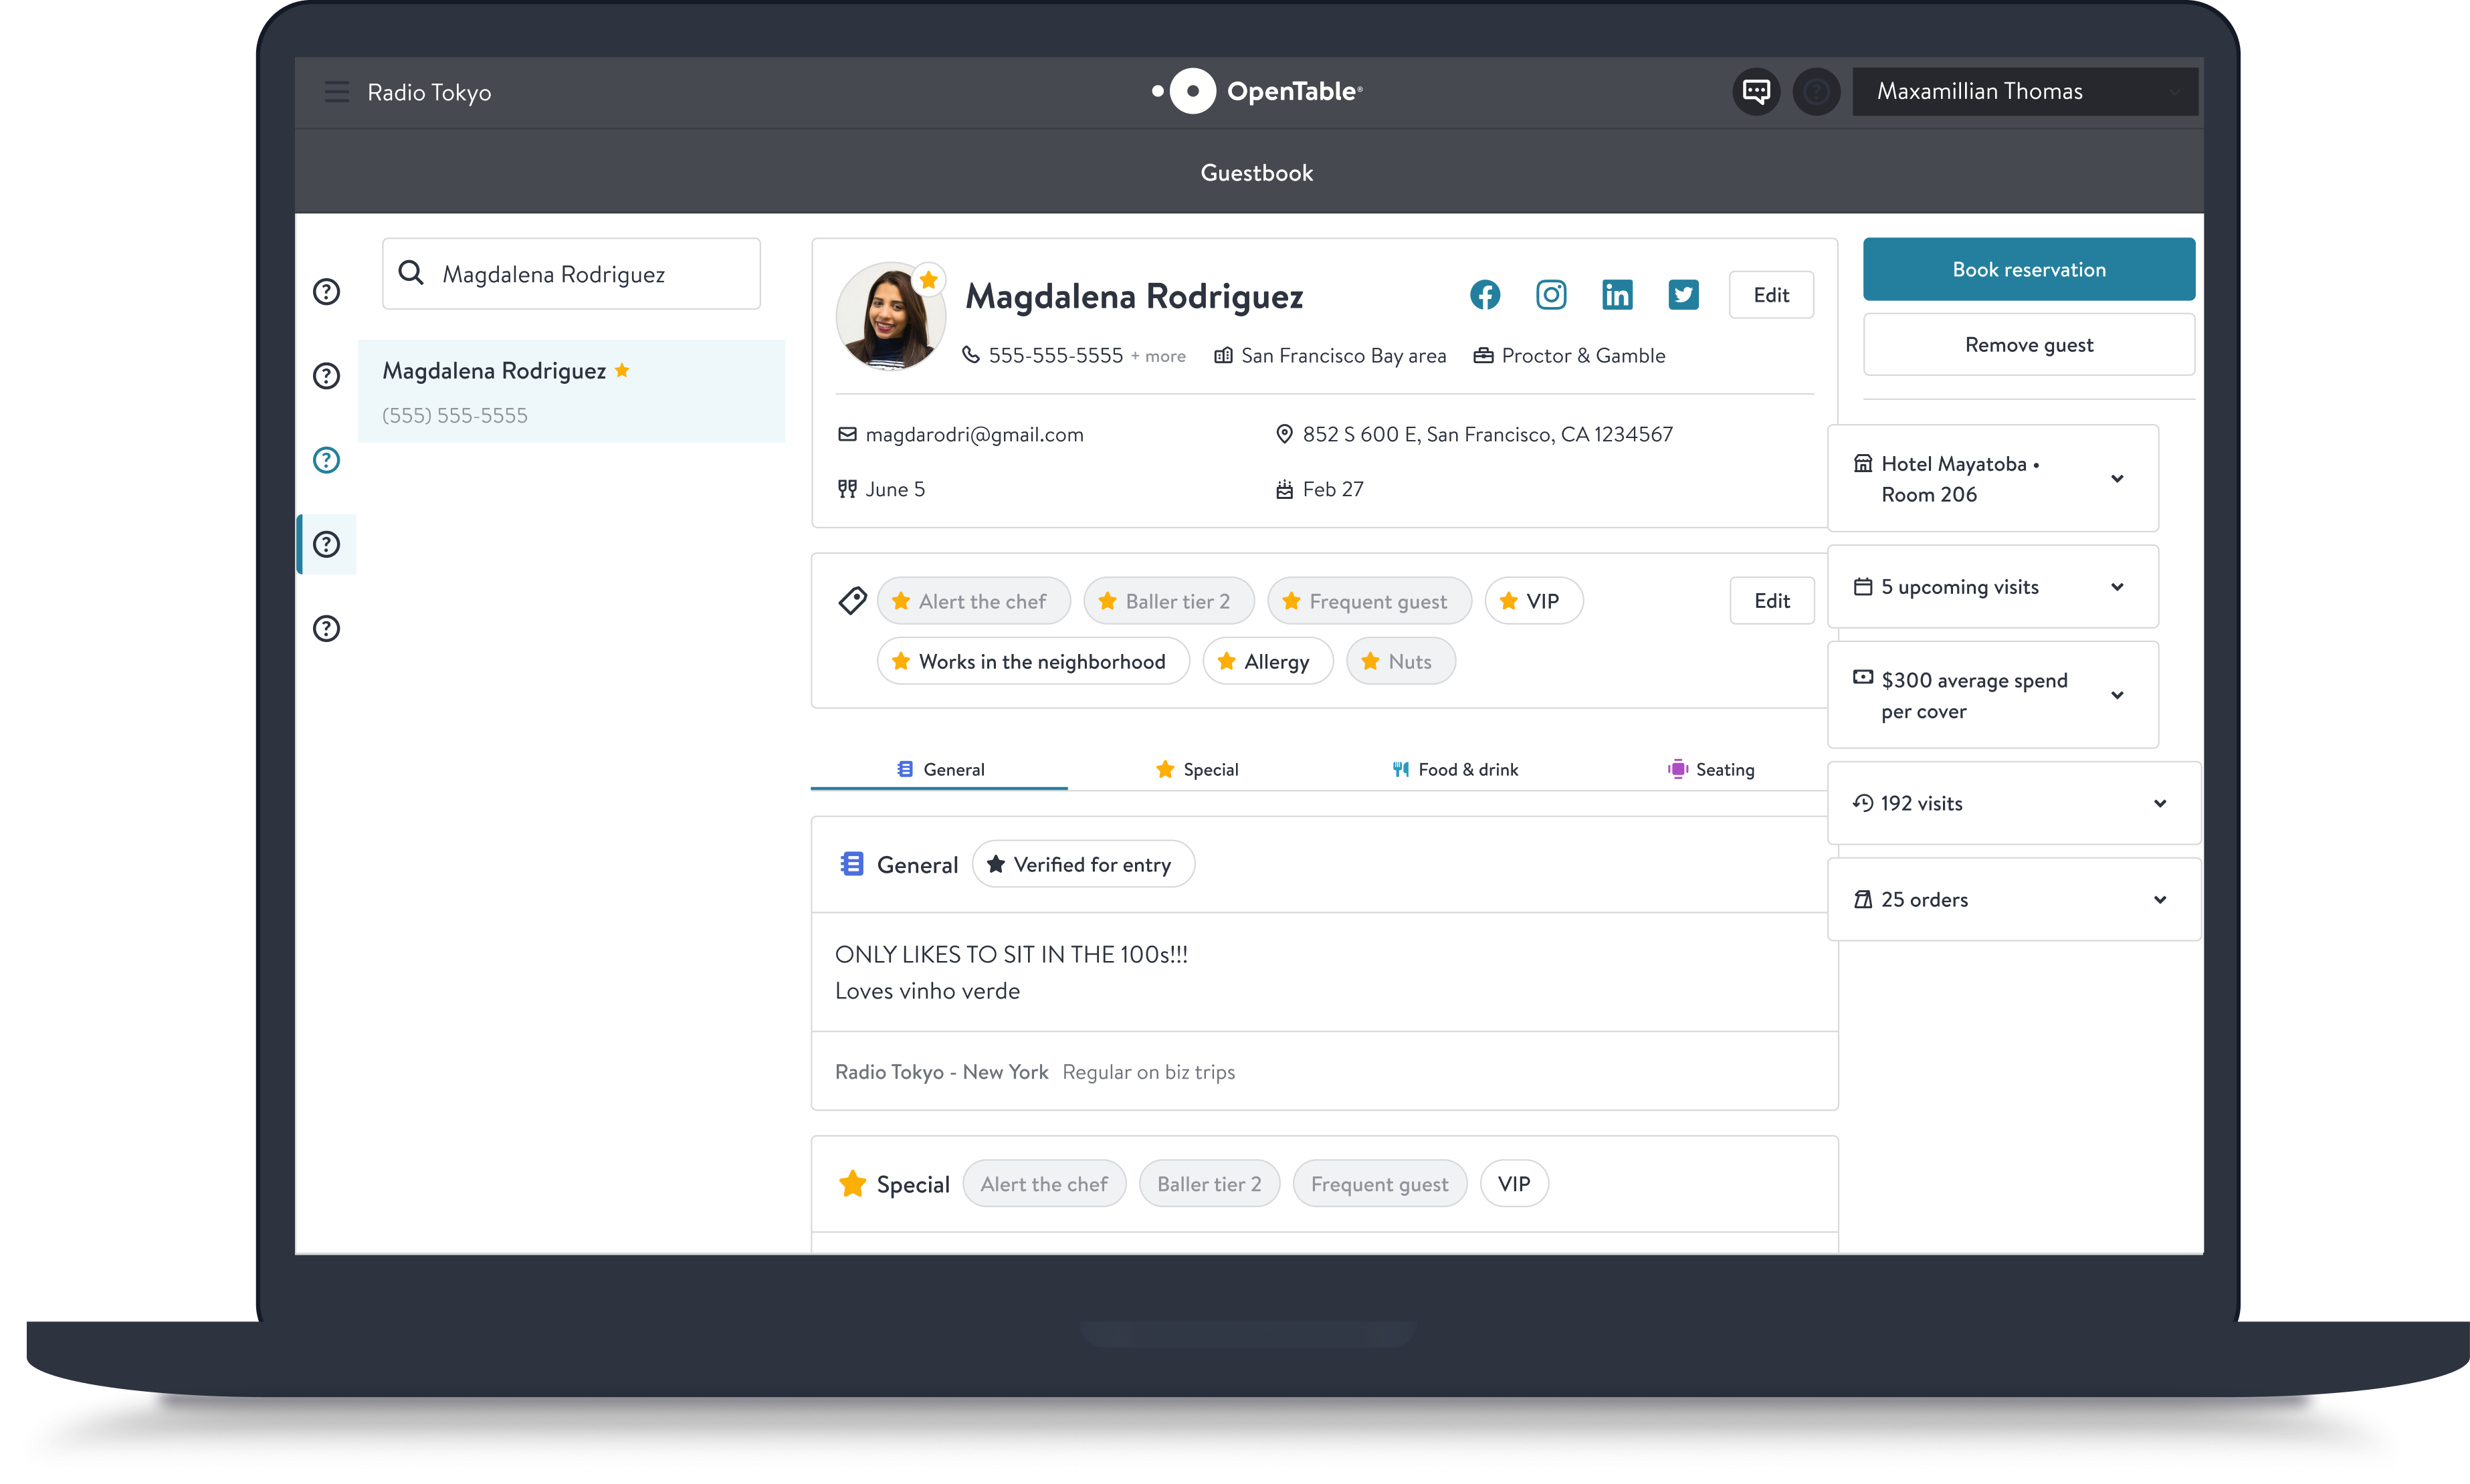Open the Twitter profile icon
The image size is (2470, 1484).
tap(1683, 295)
